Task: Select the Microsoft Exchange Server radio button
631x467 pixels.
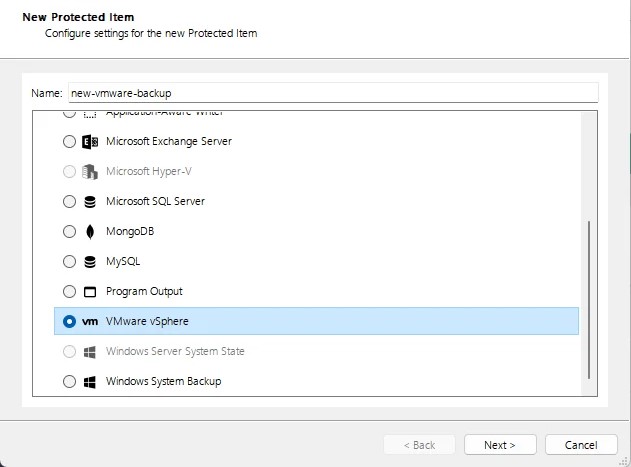Action: pyautogui.click(x=69, y=141)
